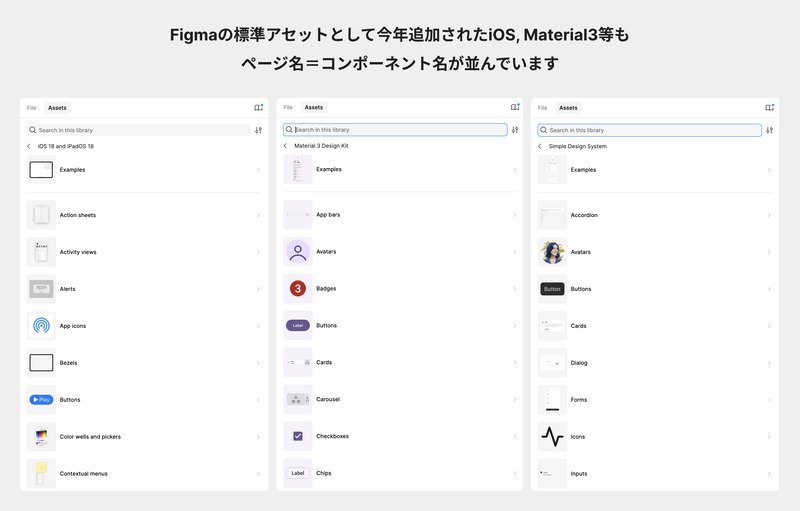
Task: Click Activity views thumbnail
Action: pos(41,252)
